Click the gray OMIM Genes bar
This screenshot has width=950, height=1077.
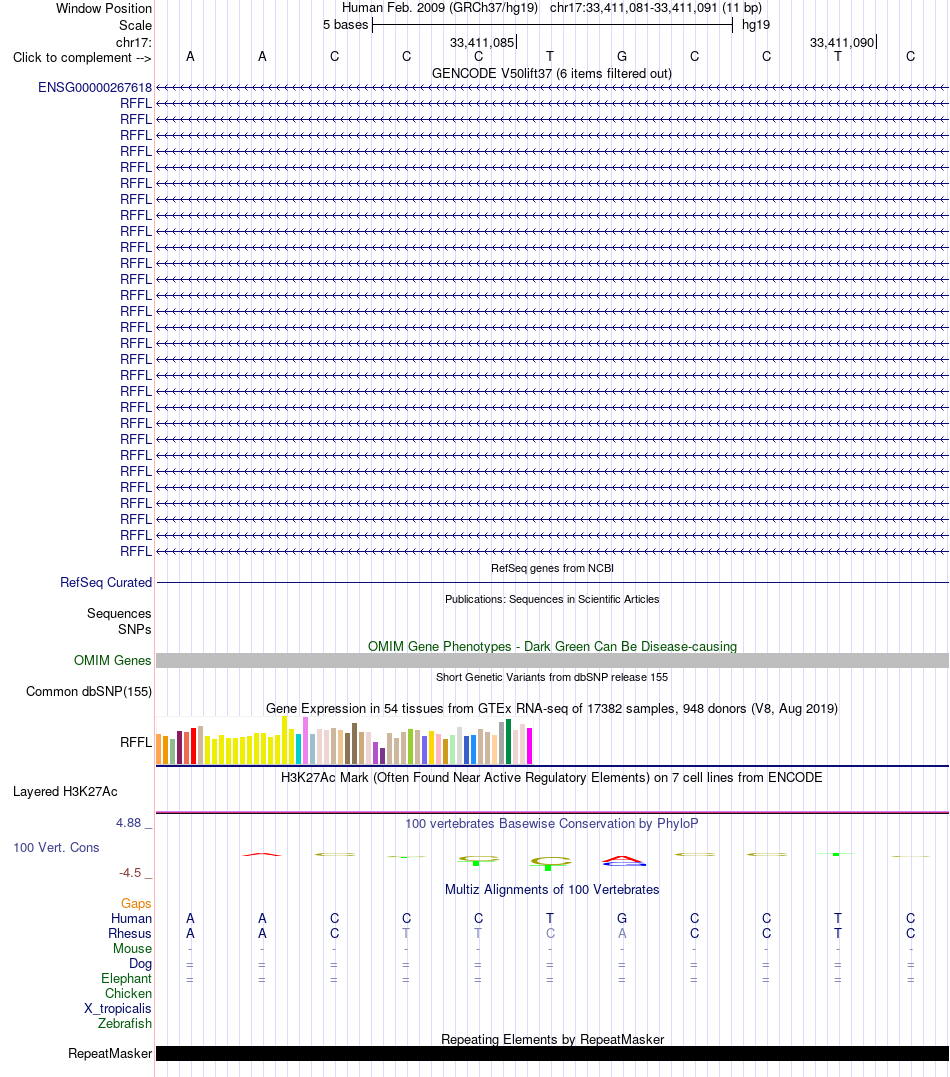pos(552,661)
